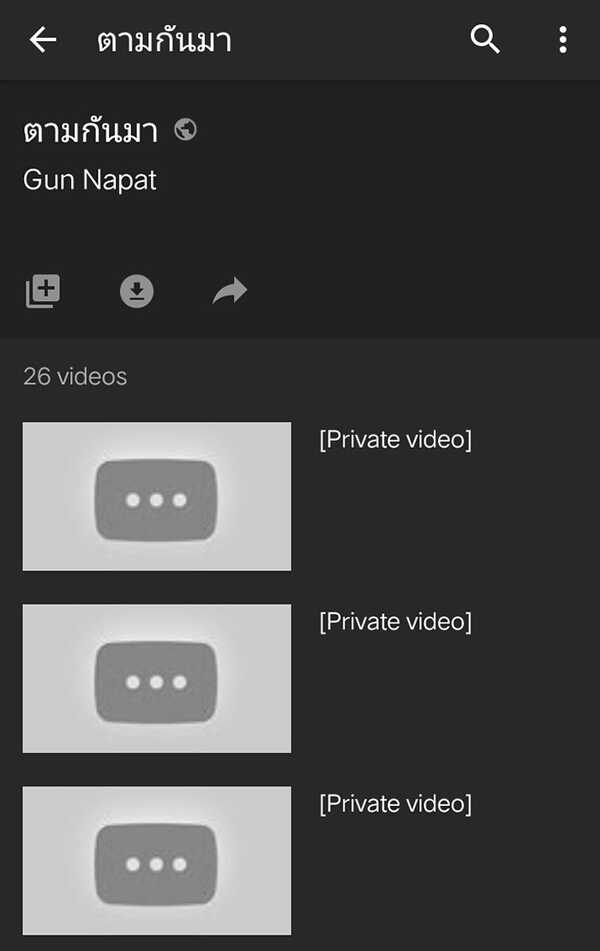This screenshot has height=951, width=600.
Task: Tap the ตามกันมา title in top bar
Action: point(164,41)
